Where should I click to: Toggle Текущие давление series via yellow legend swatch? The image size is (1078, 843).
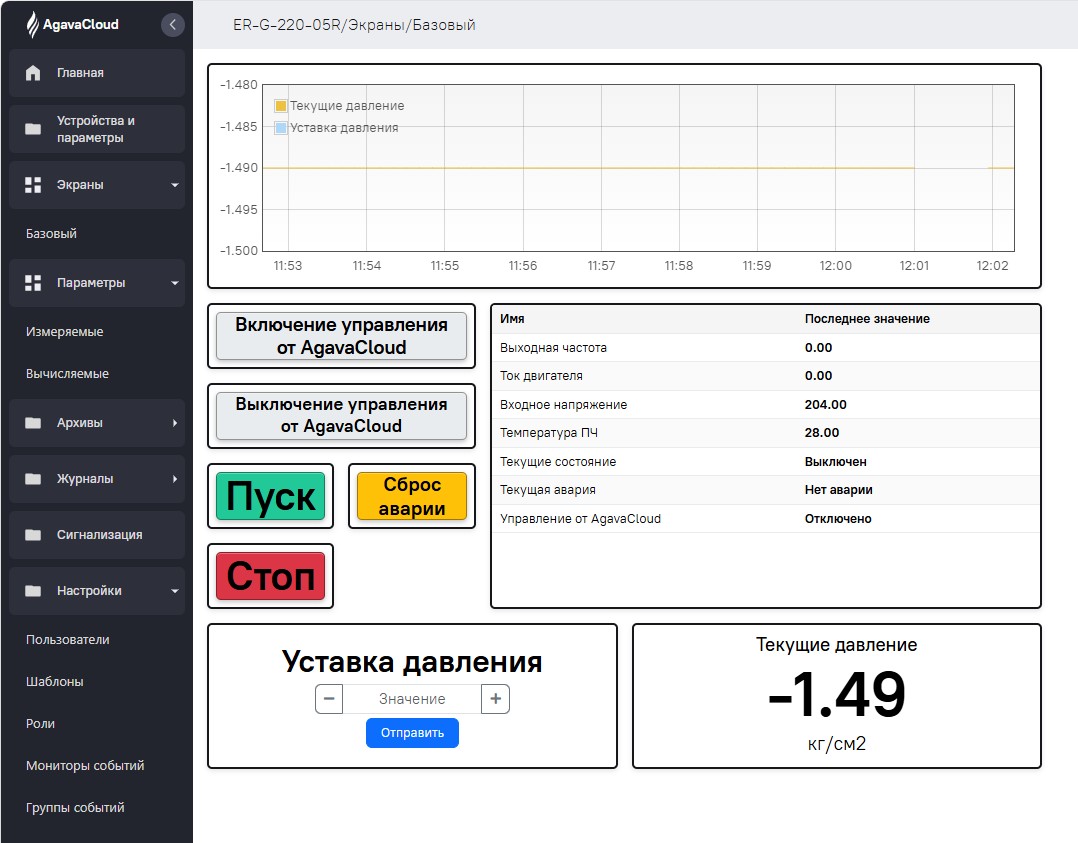point(280,106)
